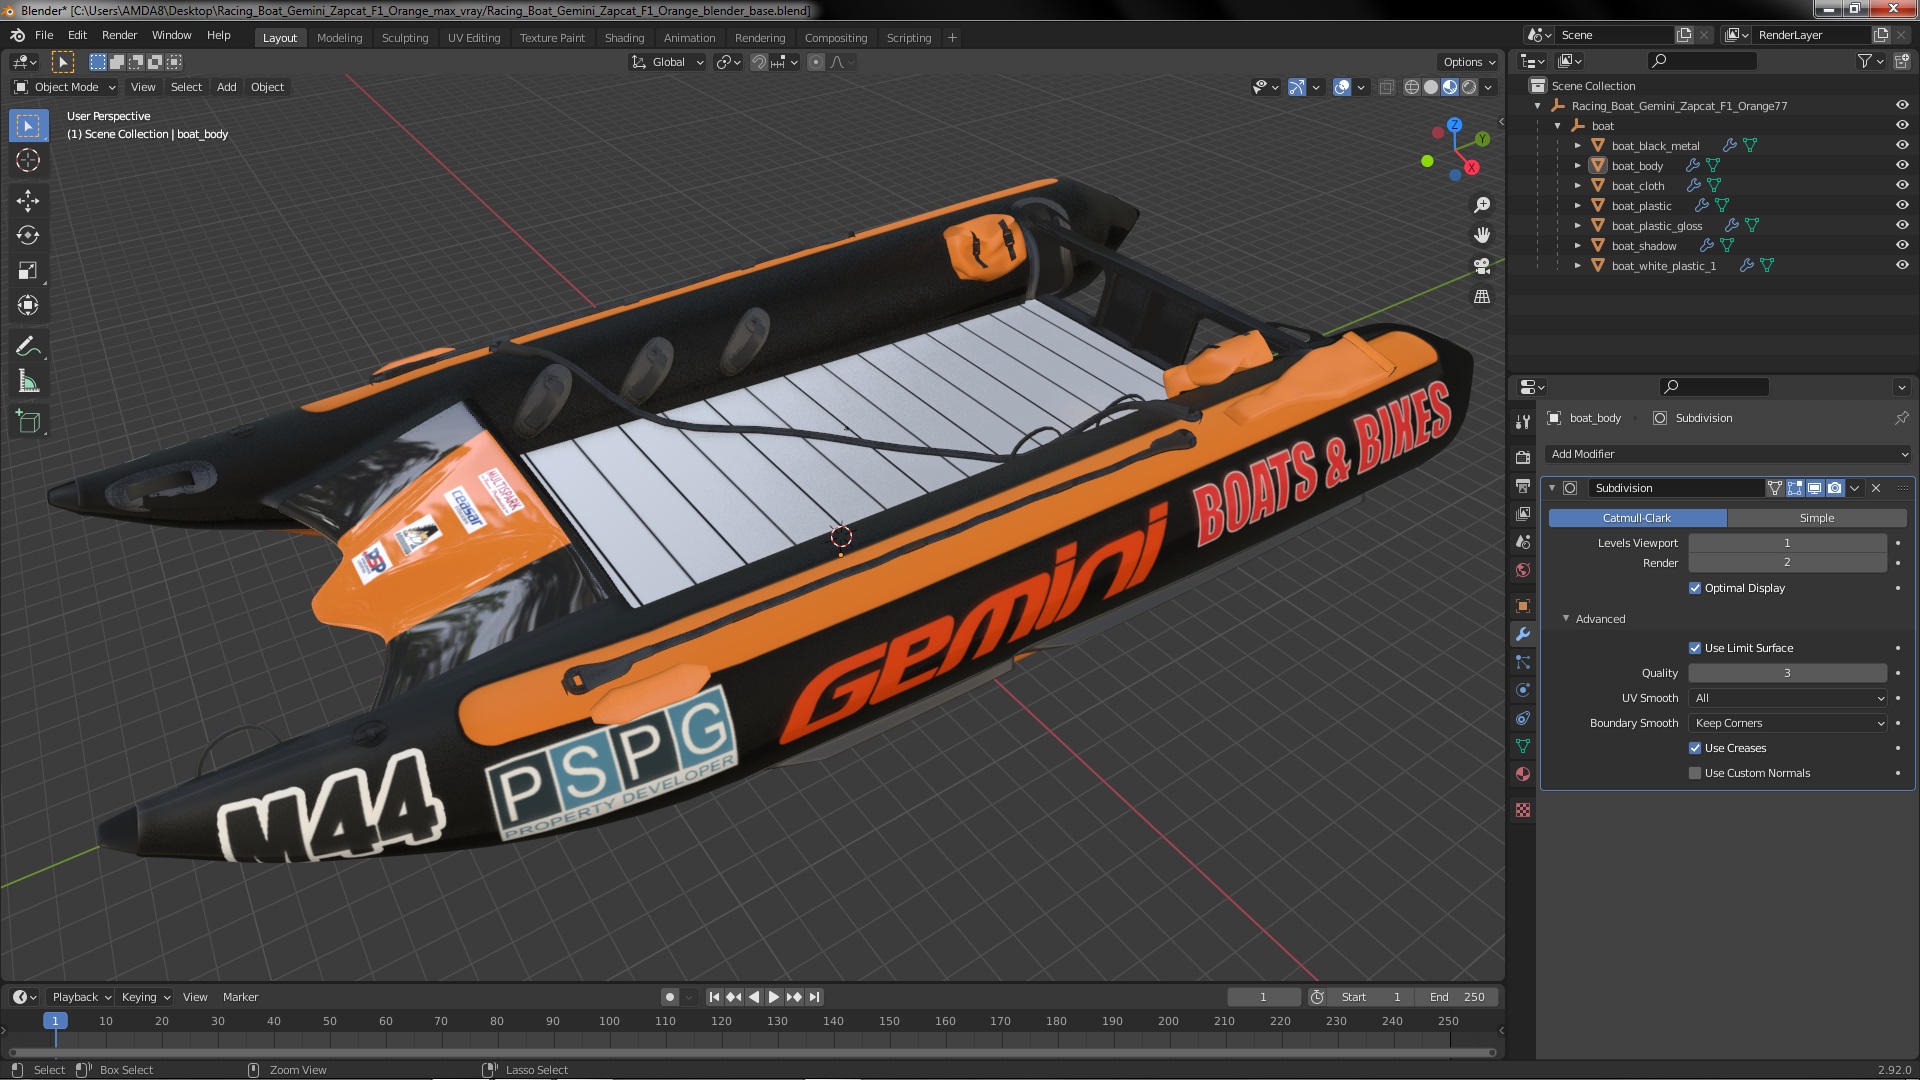The height and width of the screenshot is (1080, 1920).
Task: Open the World properties tab
Action: pyautogui.click(x=1523, y=570)
